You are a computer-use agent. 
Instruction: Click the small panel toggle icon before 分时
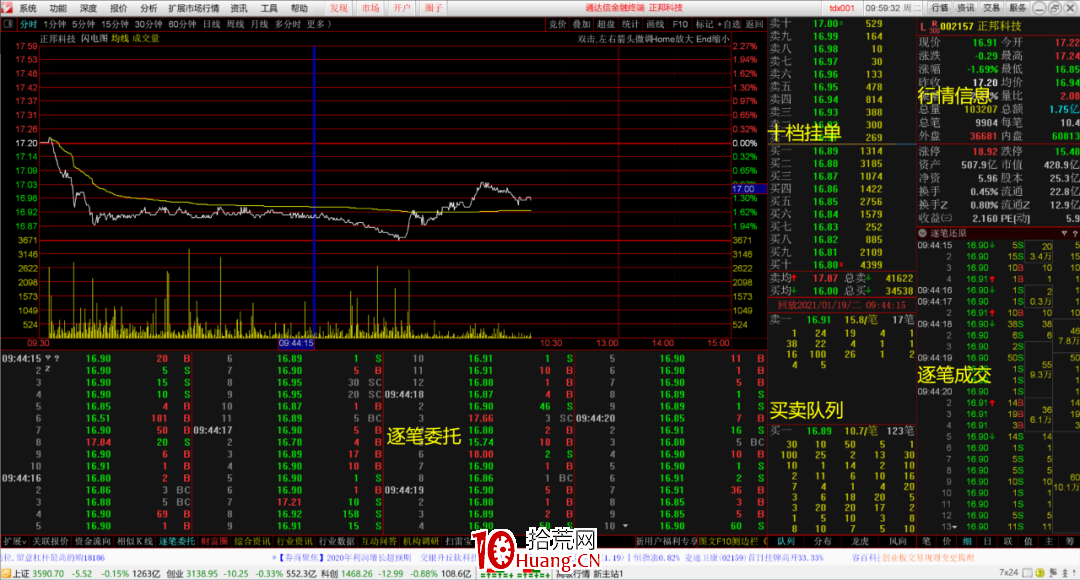8,24
